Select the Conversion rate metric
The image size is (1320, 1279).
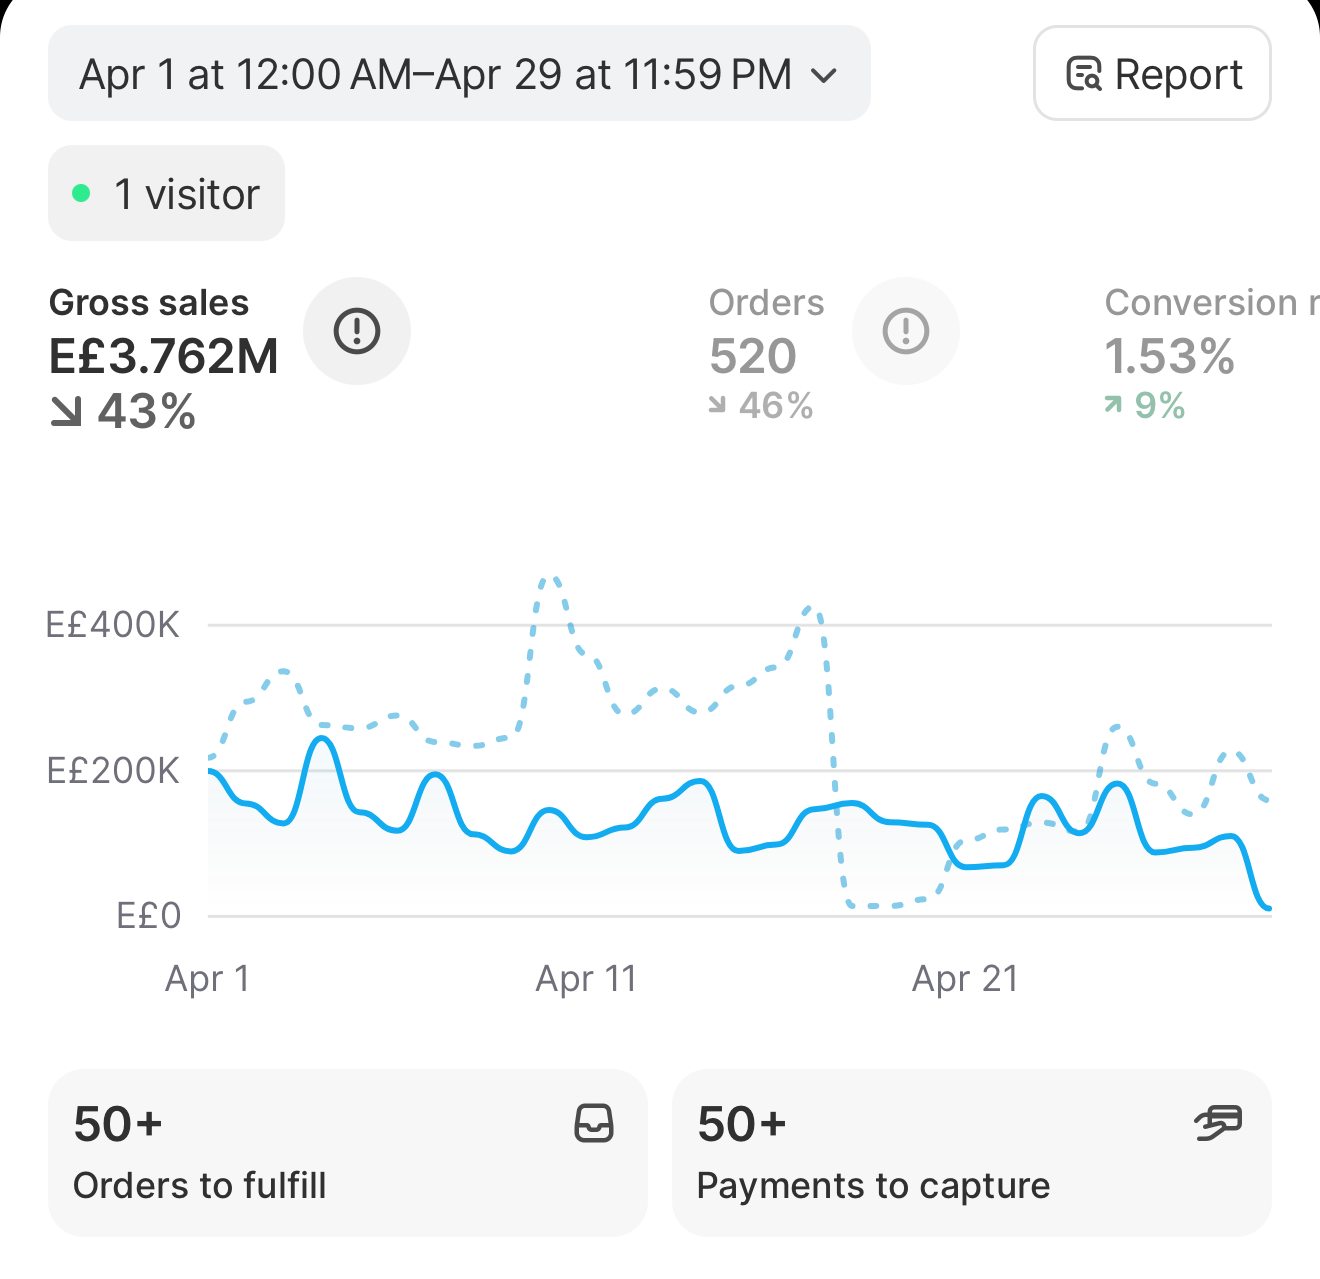click(x=1212, y=354)
